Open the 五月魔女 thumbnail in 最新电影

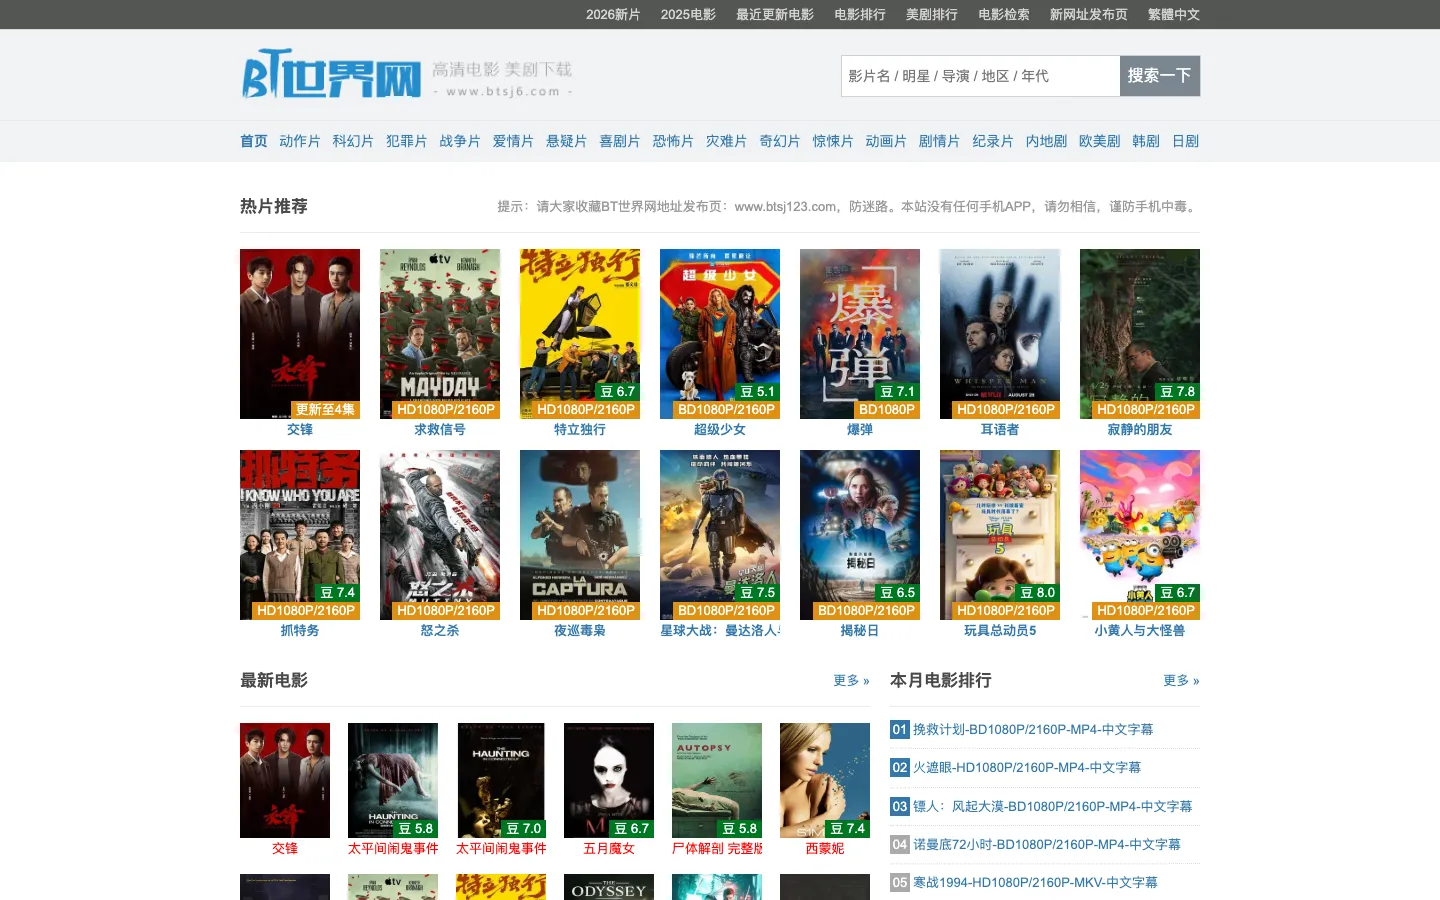click(x=609, y=780)
